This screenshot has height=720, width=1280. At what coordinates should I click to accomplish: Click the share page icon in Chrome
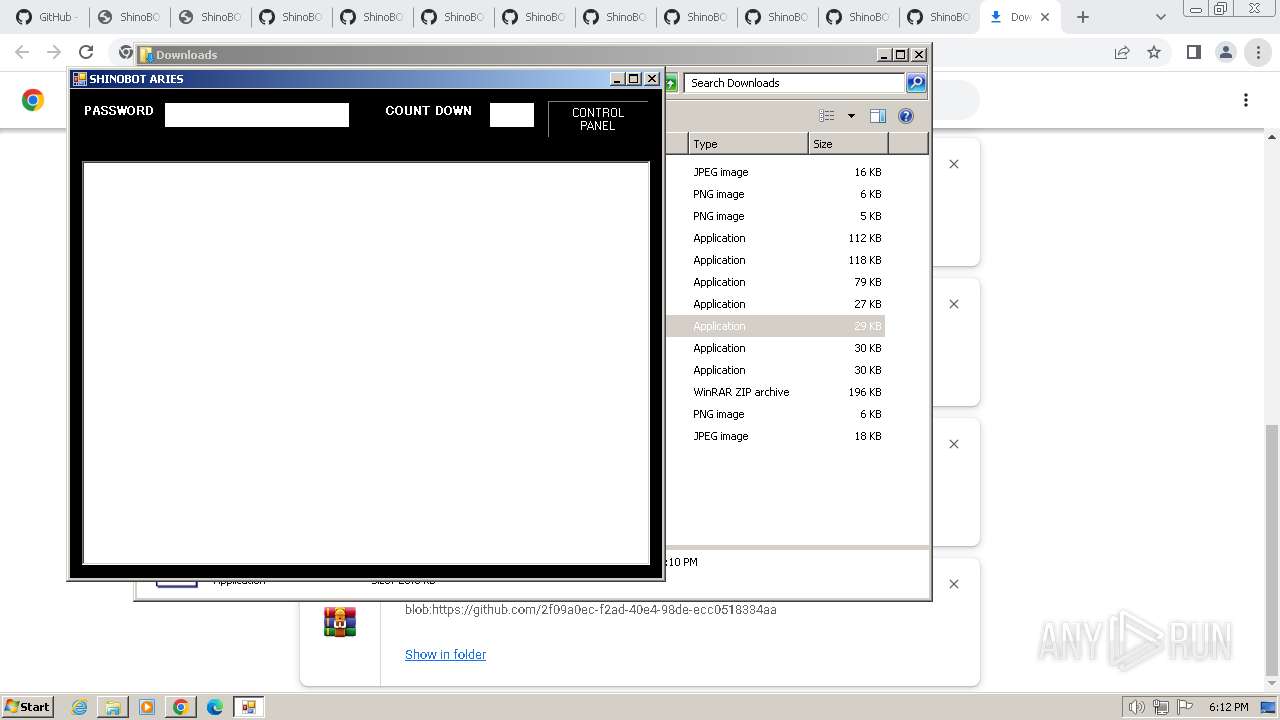(1122, 53)
